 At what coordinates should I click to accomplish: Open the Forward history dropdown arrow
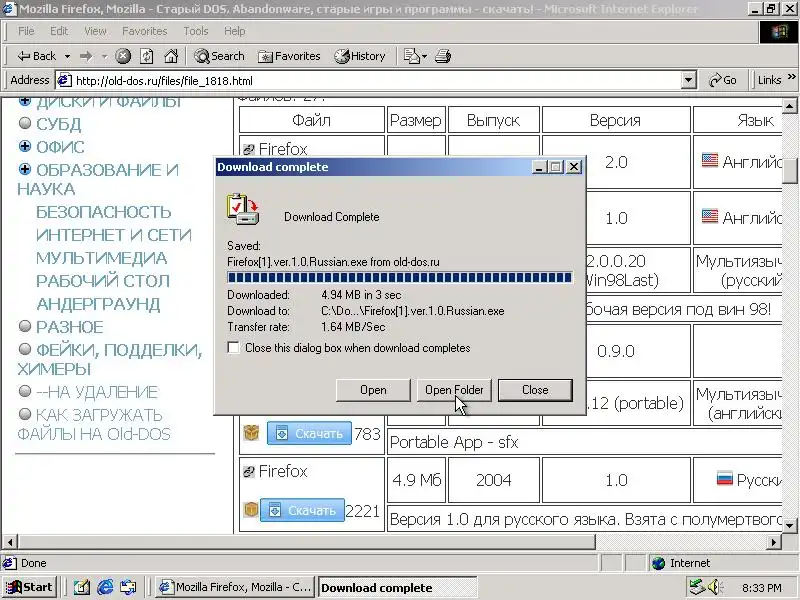(104, 56)
